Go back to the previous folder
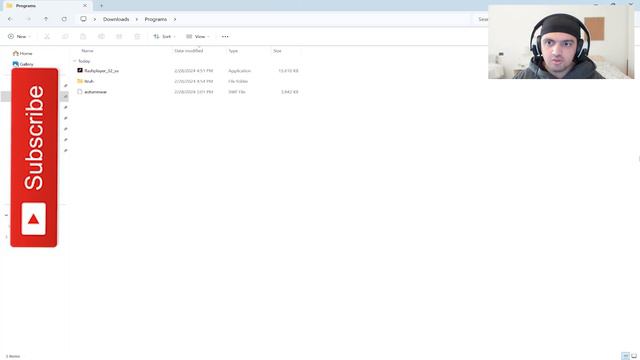Viewport: 640px width, 360px height. [x=10, y=19]
